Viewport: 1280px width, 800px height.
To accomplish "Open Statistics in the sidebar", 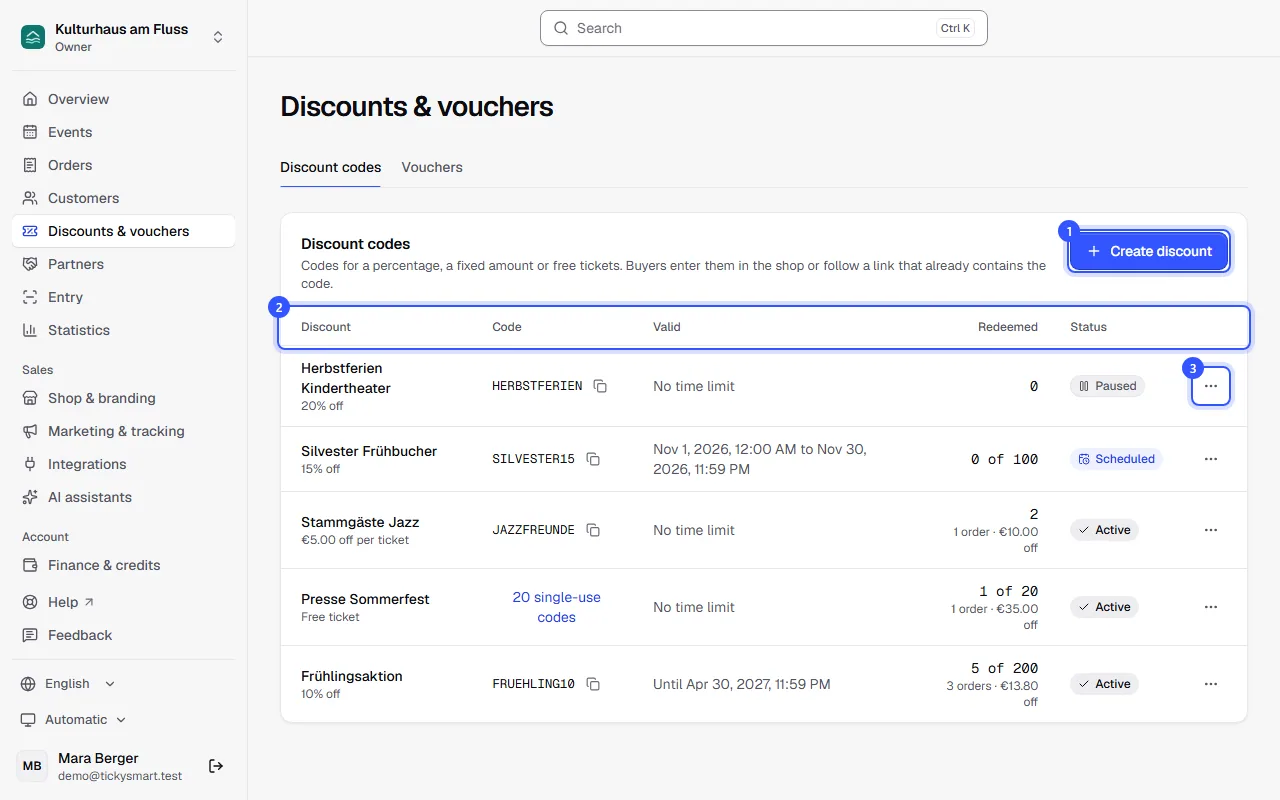I will (x=124, y=330).
